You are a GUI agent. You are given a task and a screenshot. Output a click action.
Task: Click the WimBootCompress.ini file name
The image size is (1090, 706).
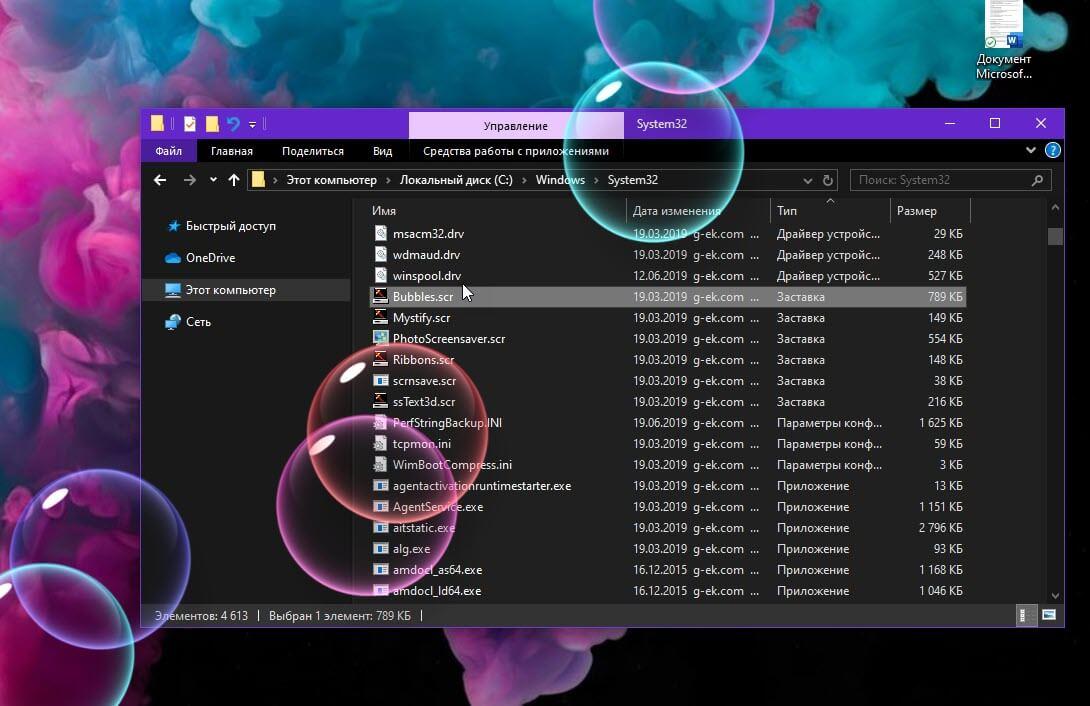(452, 465)
